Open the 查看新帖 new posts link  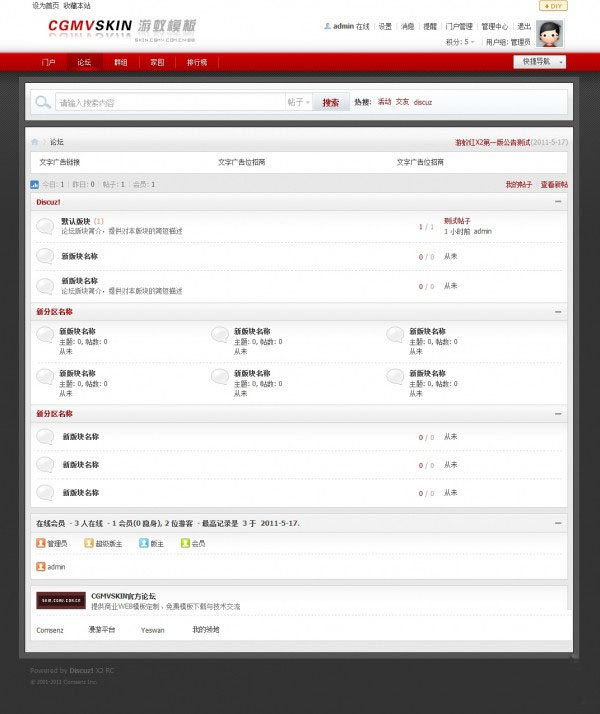coord(554,184)
